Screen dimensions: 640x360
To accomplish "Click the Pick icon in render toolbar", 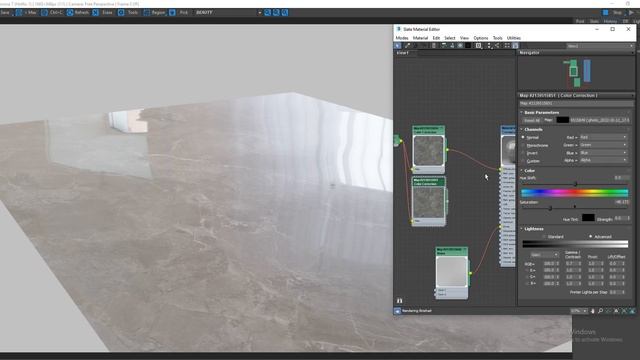I will (172, 13).
